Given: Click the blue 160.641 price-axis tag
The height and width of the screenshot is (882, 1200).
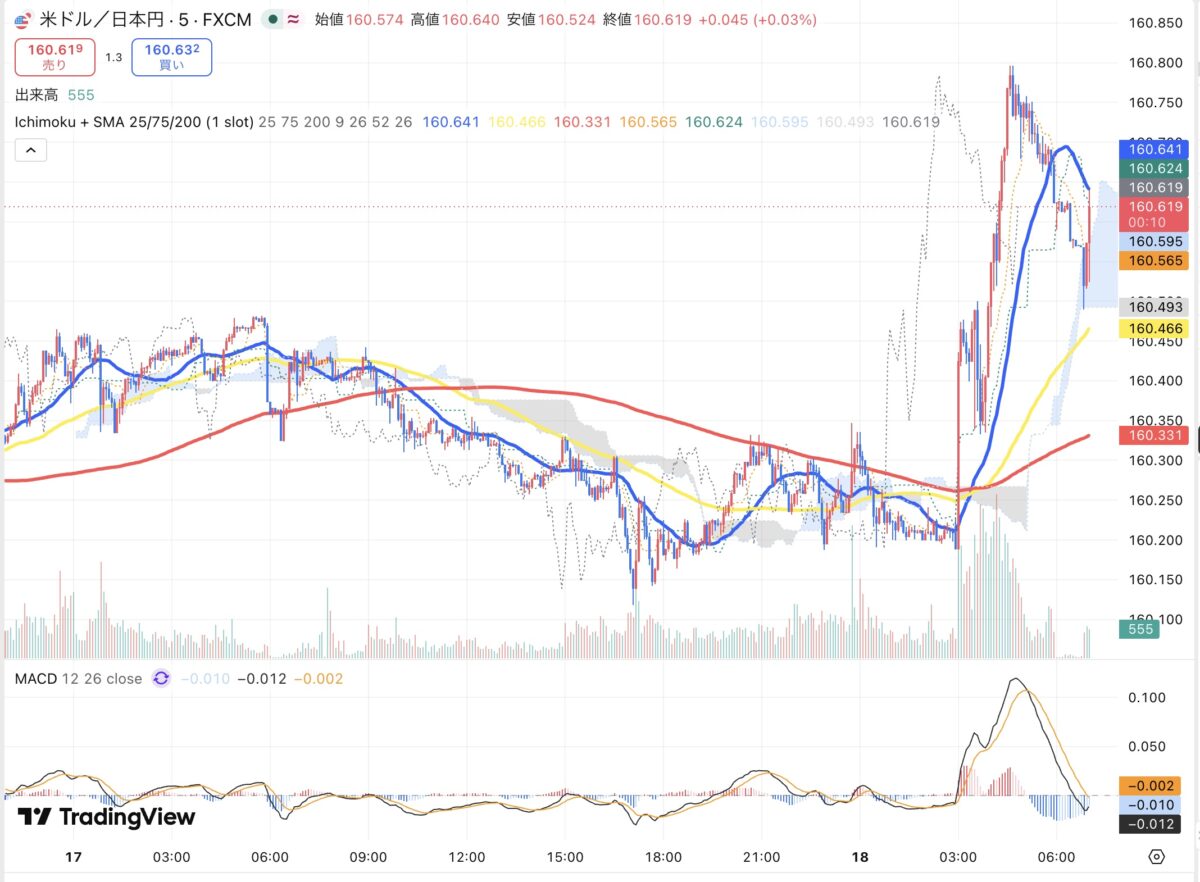Looking at the screenshot, I should (x=1156, y=149).
